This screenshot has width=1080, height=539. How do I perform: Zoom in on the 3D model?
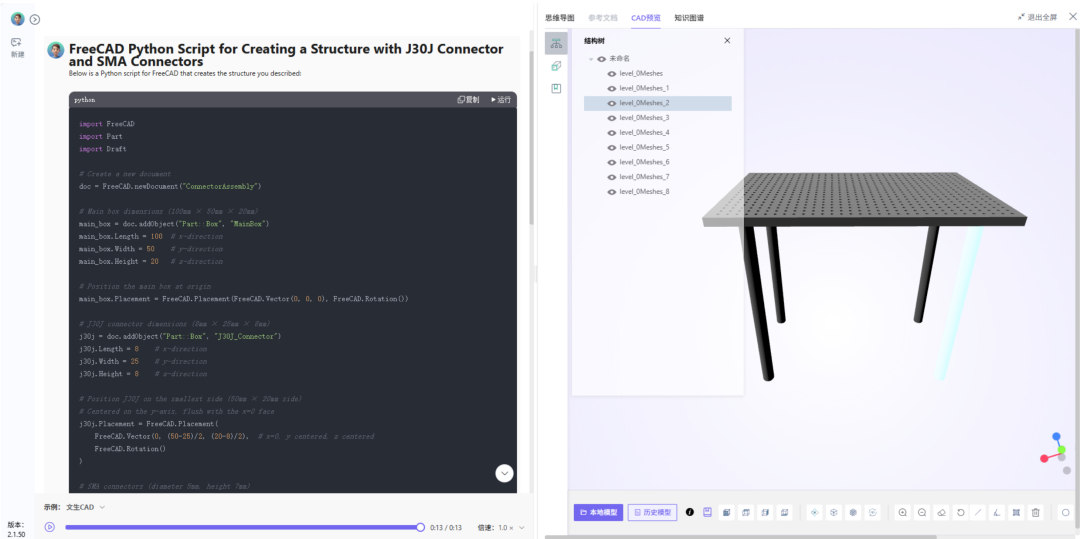click(903, 512)
